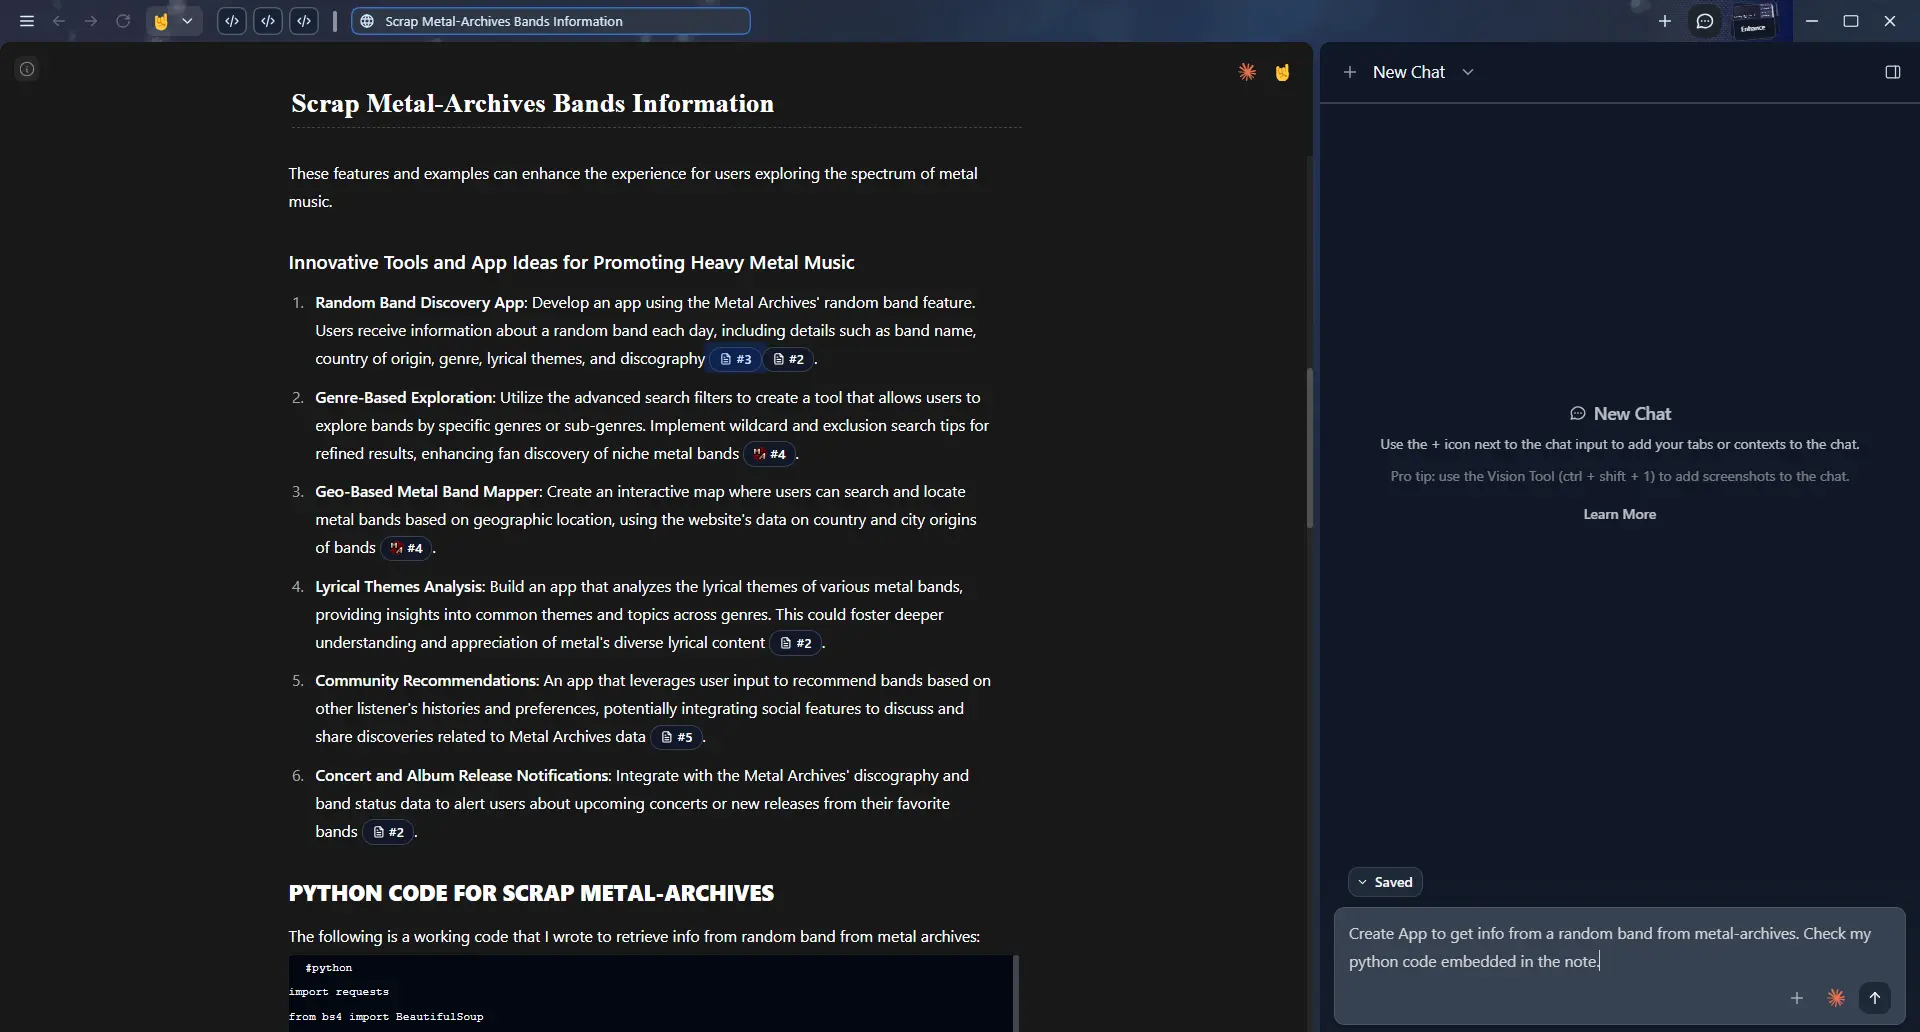Click 'PYTHON CODE FOR SCRAP METAL-ARCHIVES' heading
Screen dimensions: 1920x1032
coord(531,893)
